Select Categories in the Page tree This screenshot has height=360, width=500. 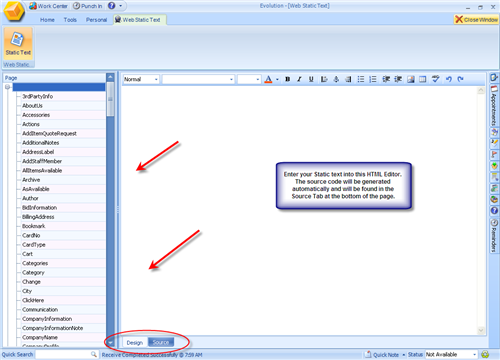pyautogui.click(x=35, y=263)
